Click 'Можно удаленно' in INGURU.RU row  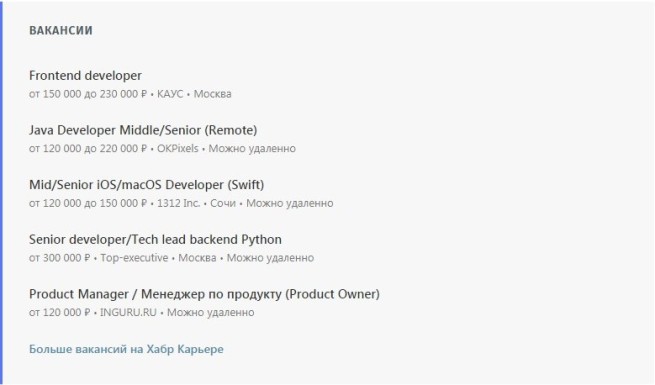pos(211,313)
